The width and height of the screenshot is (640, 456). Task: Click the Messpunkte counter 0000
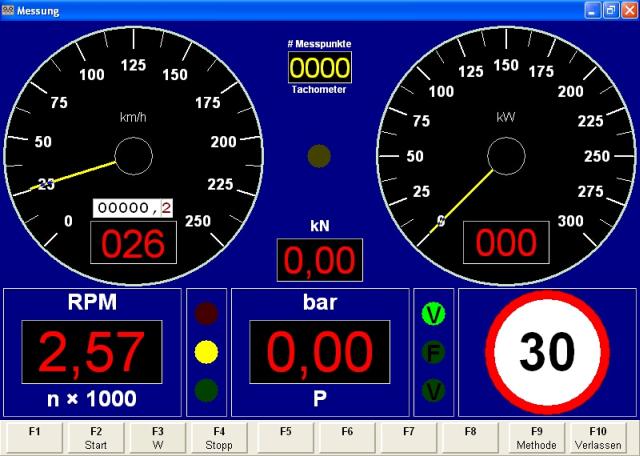(x=320, y=67)
